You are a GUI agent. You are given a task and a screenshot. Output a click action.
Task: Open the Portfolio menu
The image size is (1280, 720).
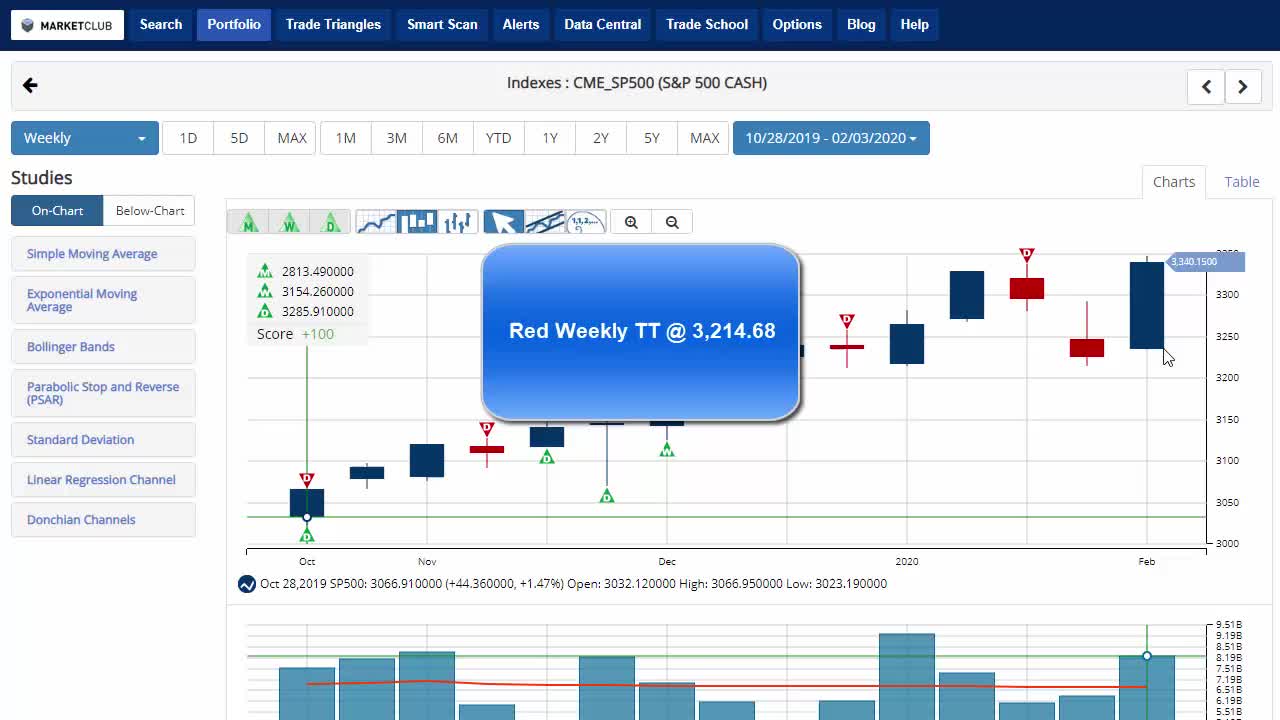[x=234, y=25]
